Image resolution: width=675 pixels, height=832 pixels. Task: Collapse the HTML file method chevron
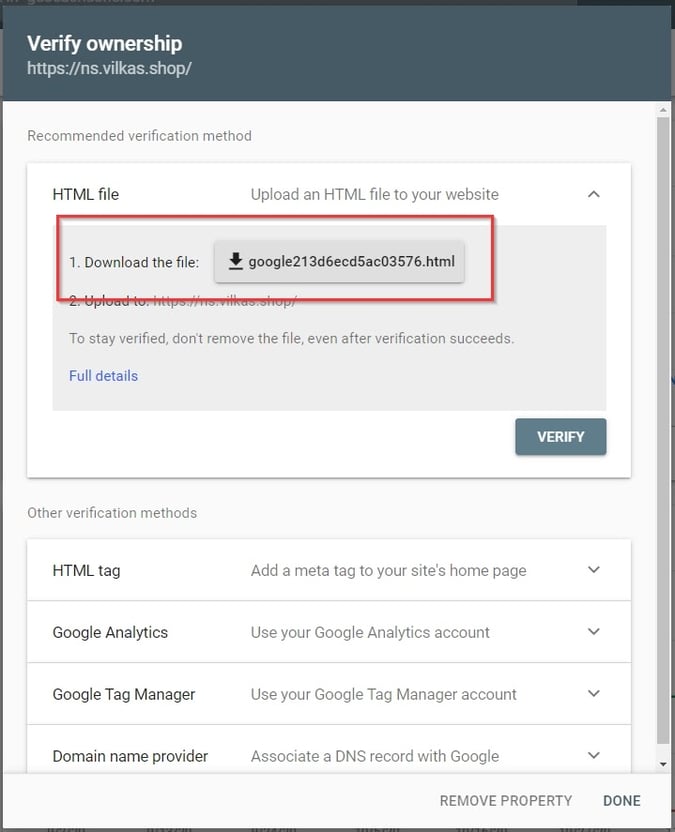(594, 194)
